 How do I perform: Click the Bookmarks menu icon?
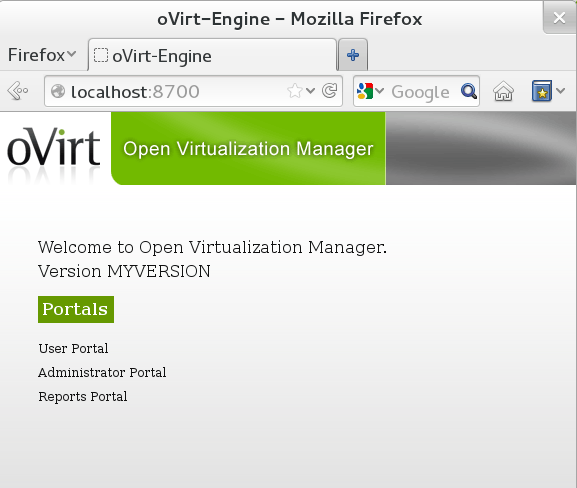542,91
